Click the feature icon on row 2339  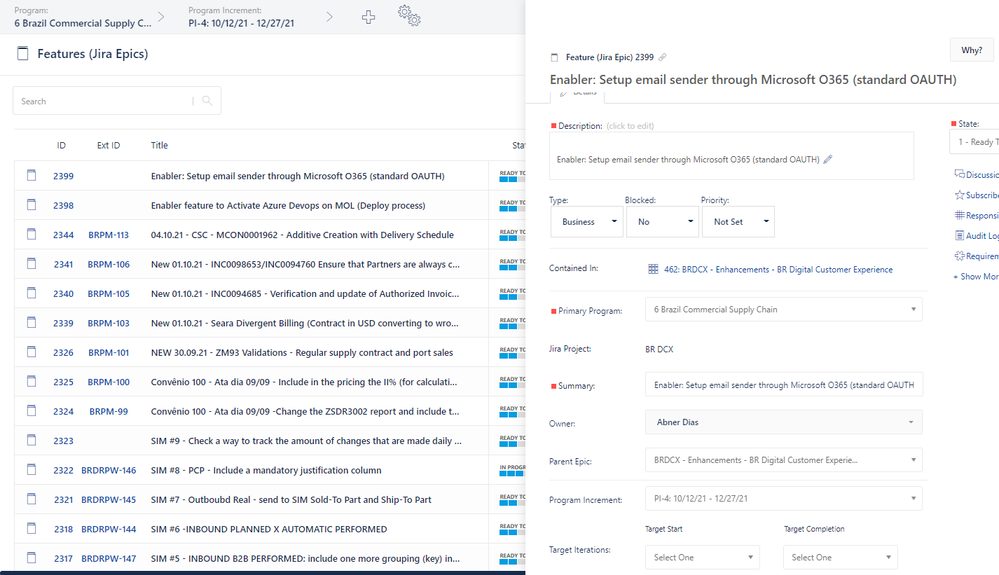(31, 322)
